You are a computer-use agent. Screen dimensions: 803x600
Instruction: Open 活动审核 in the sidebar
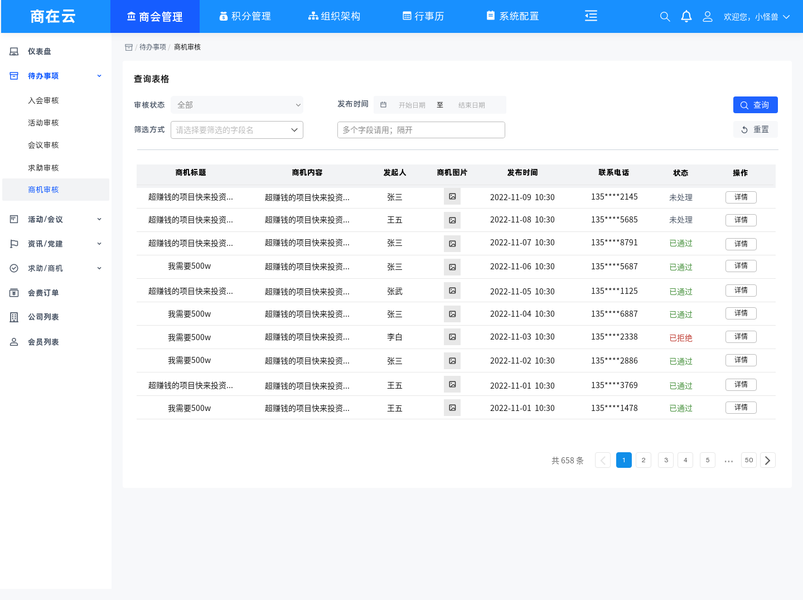44,123
